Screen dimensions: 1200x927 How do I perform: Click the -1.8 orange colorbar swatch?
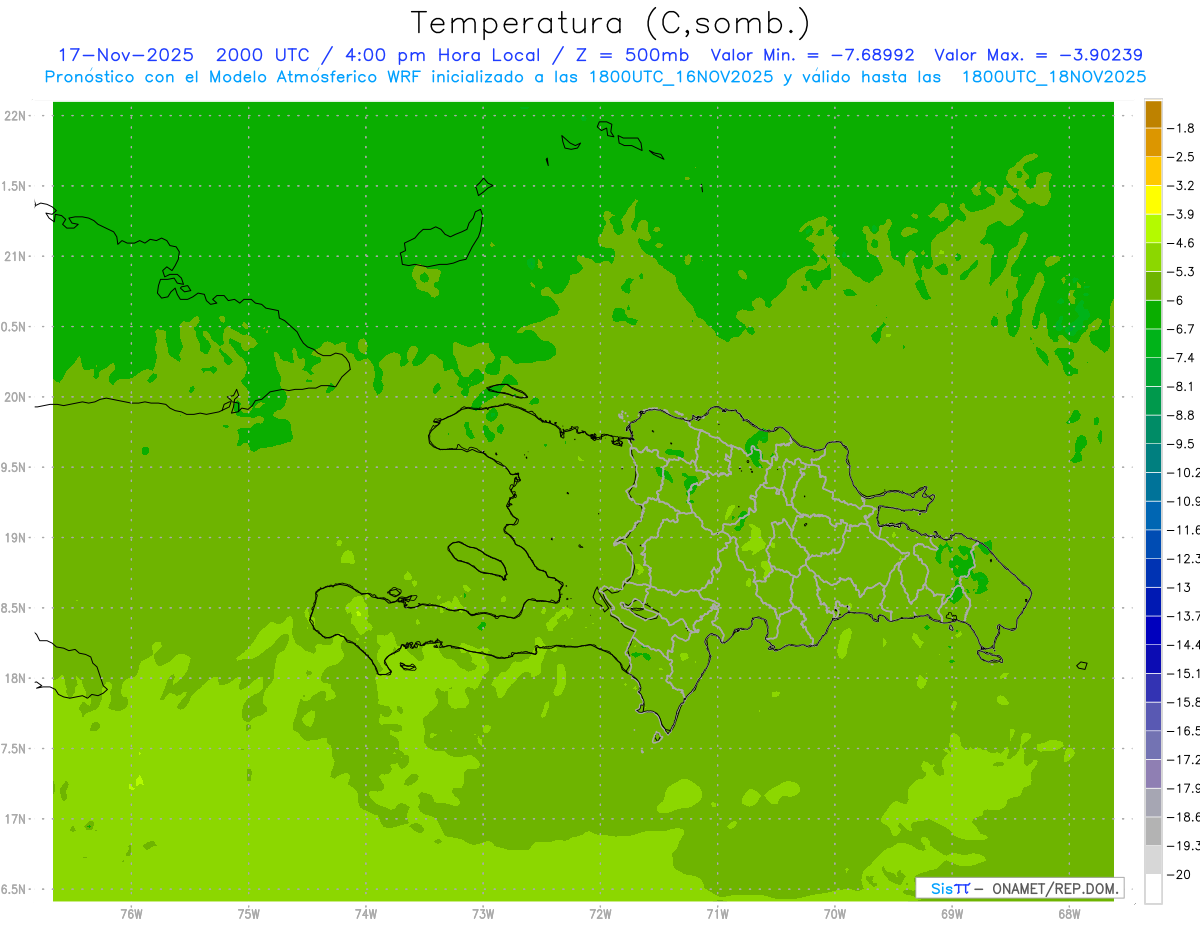[1153, 114]
